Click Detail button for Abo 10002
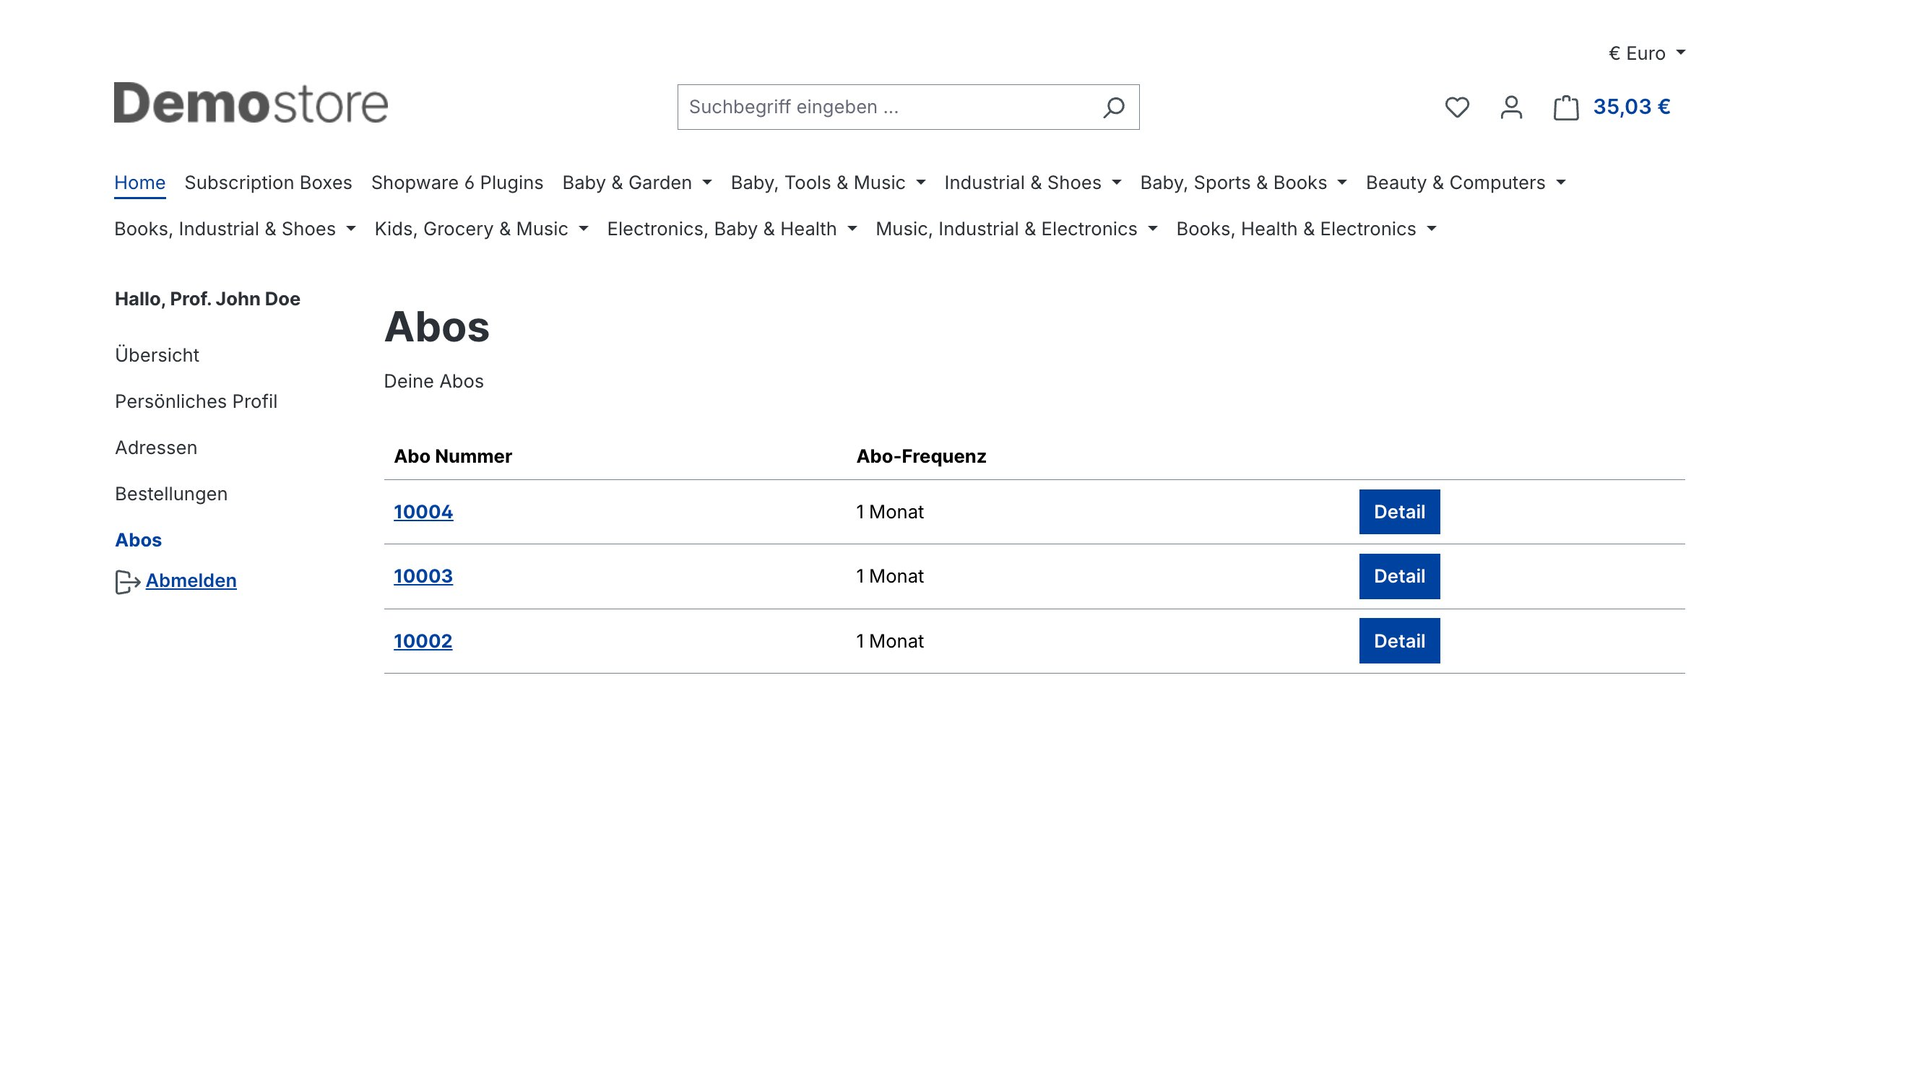Screen dimensions: 1920x1080 click(x=1399, y=641)
